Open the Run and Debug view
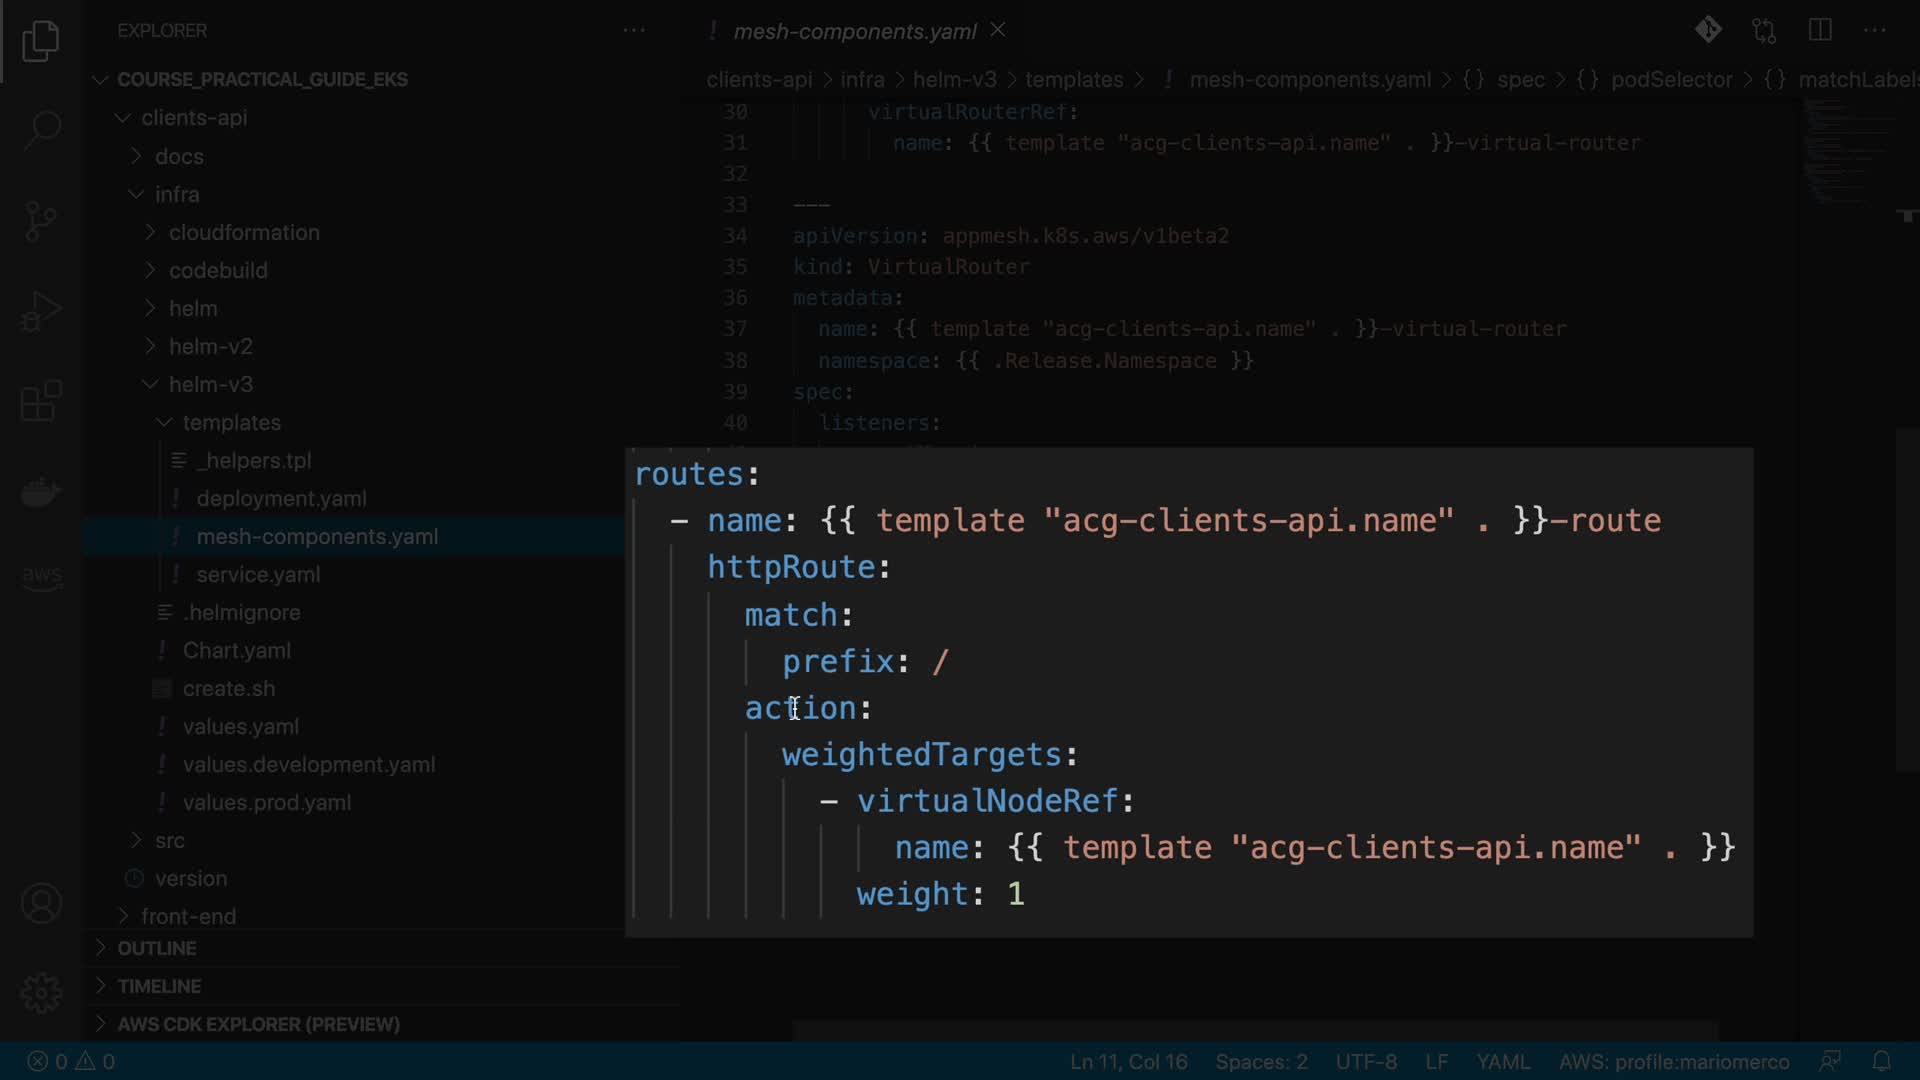 (41, 311)
